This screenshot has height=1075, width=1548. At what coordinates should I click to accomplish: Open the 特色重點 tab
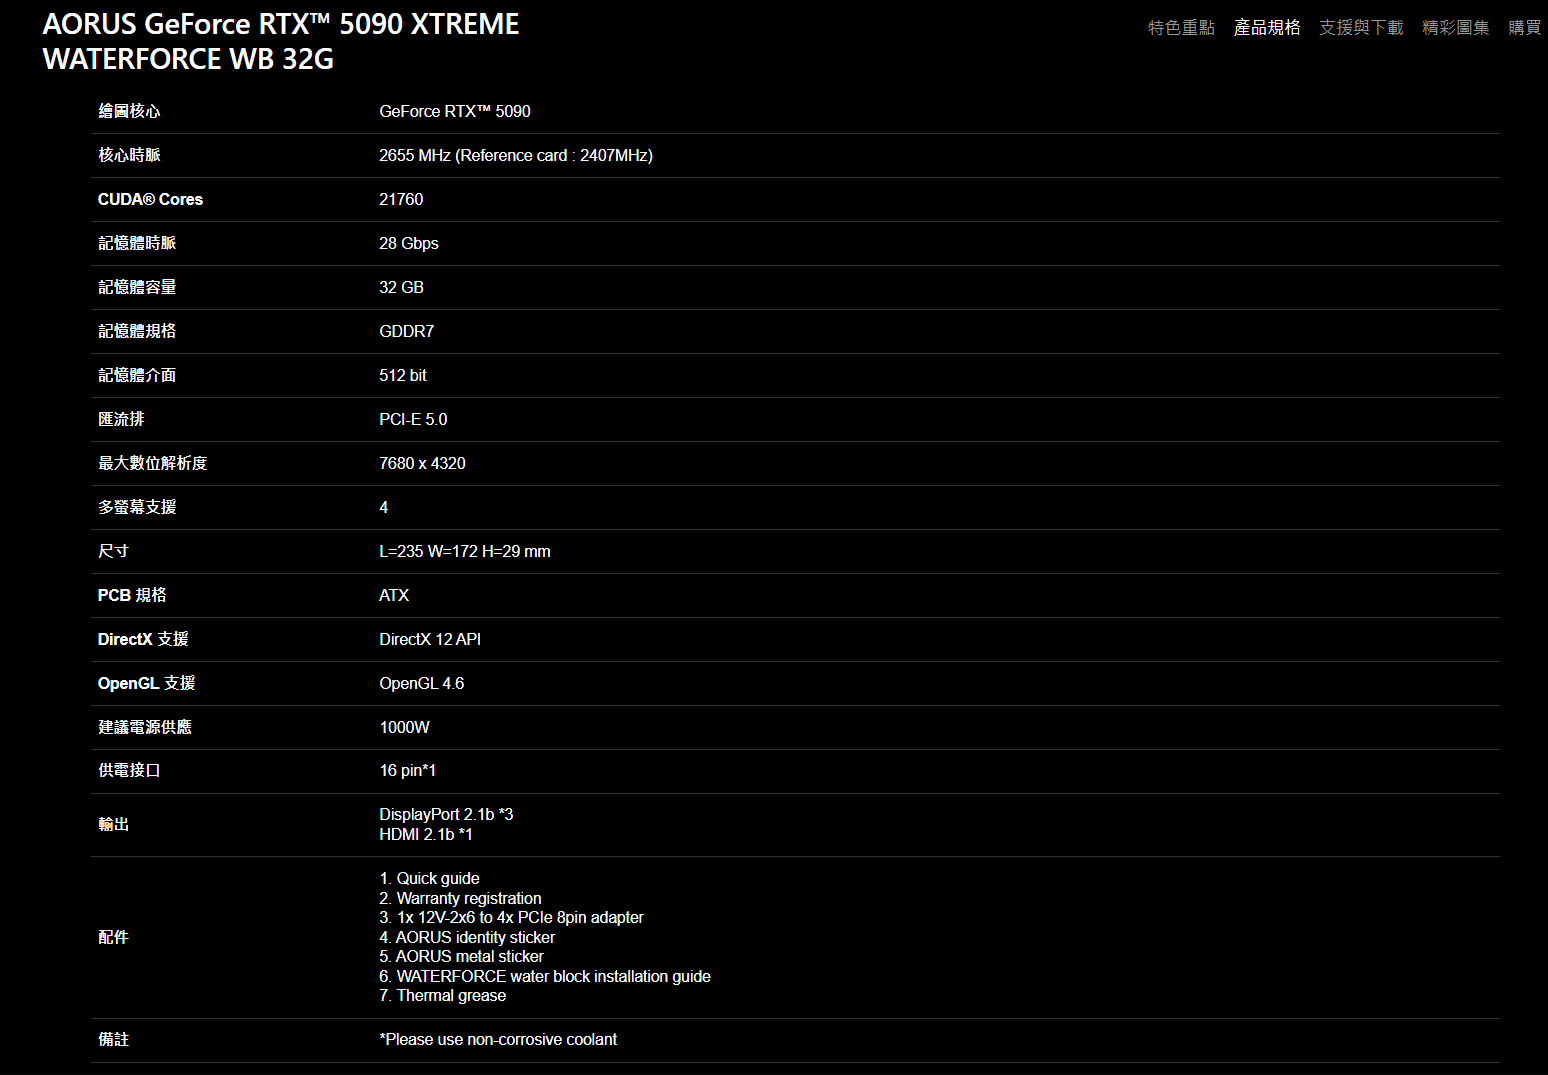[x=1181, y=28]
